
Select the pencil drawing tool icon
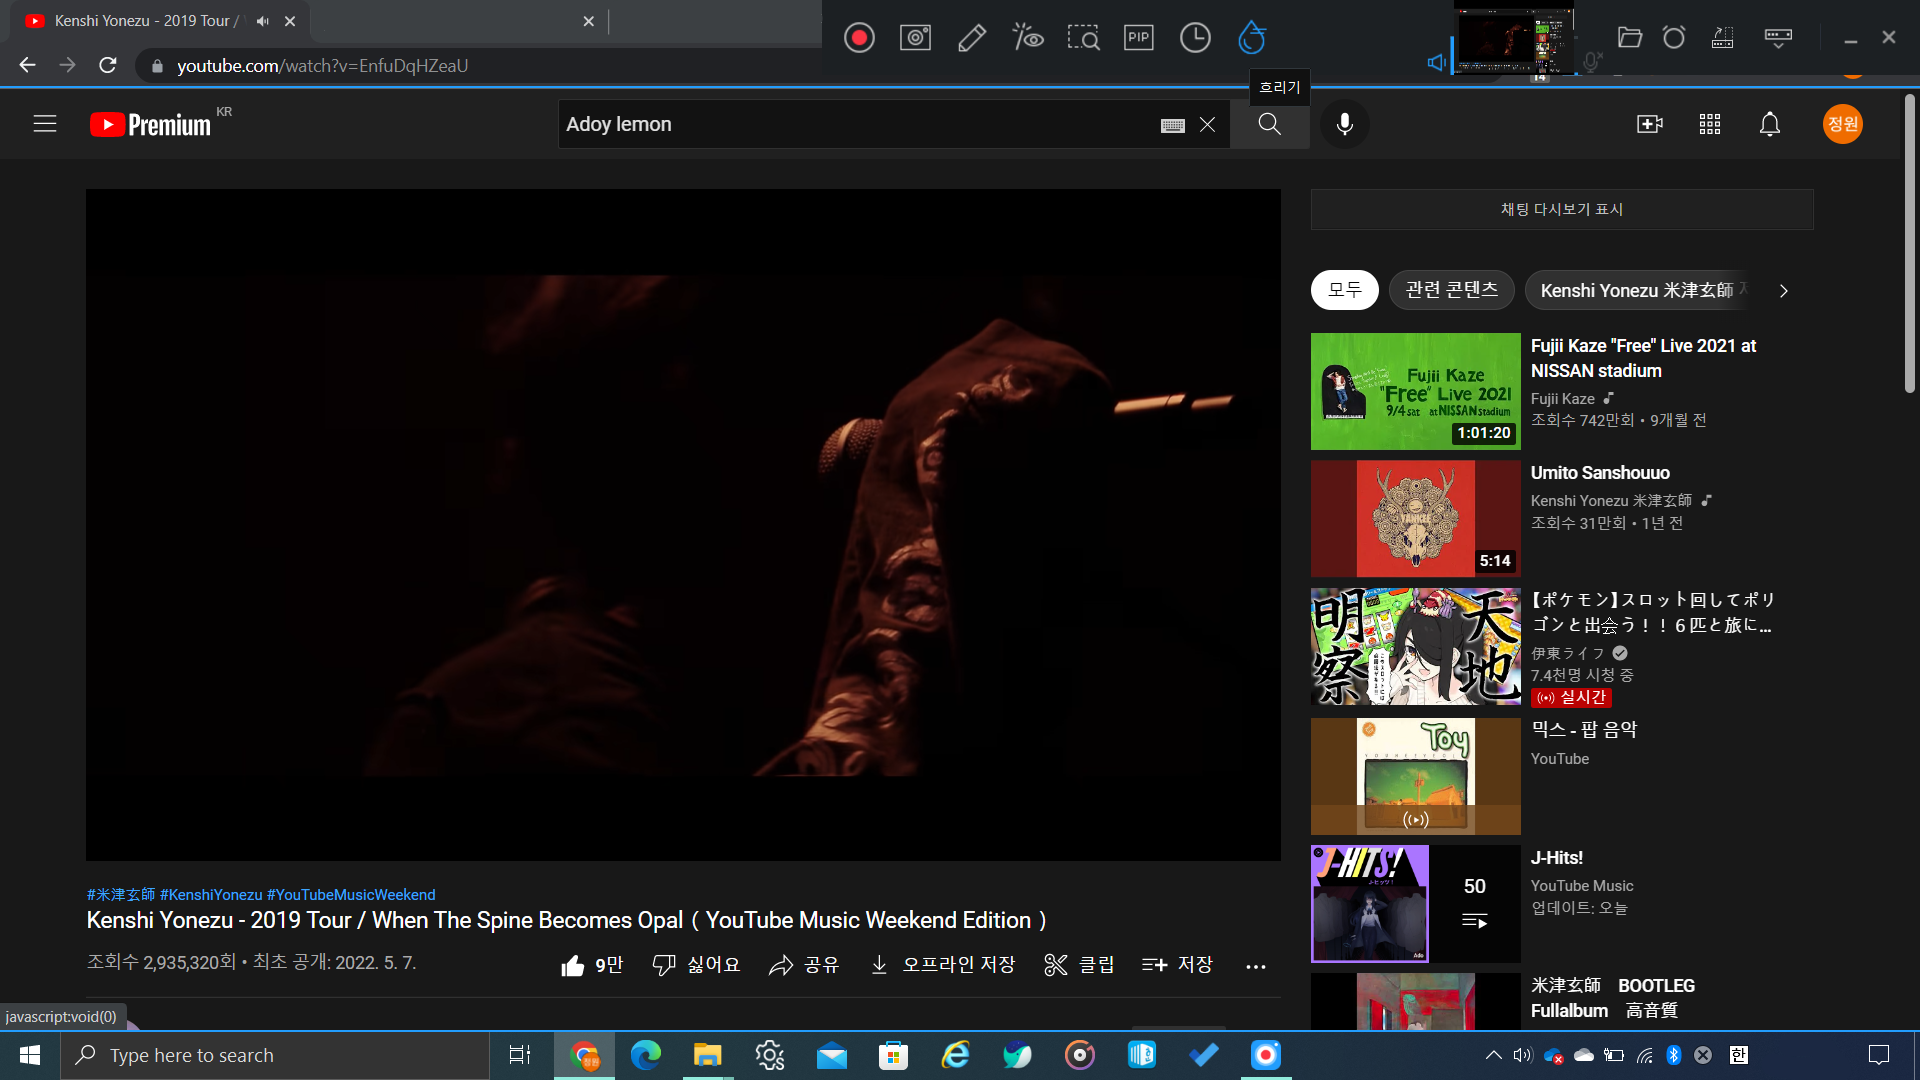(971, 38)
